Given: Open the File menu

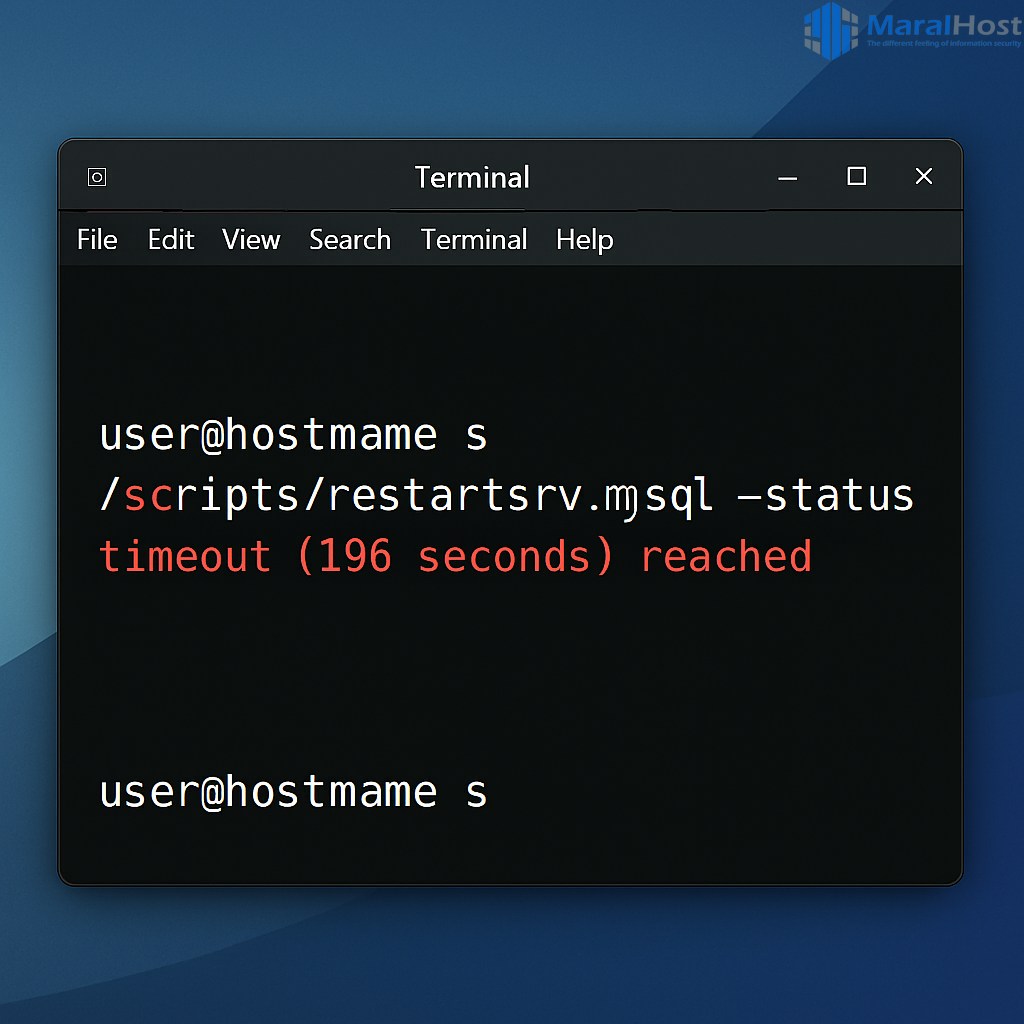Looking at the screenshot, I should [x=96, y=240].
